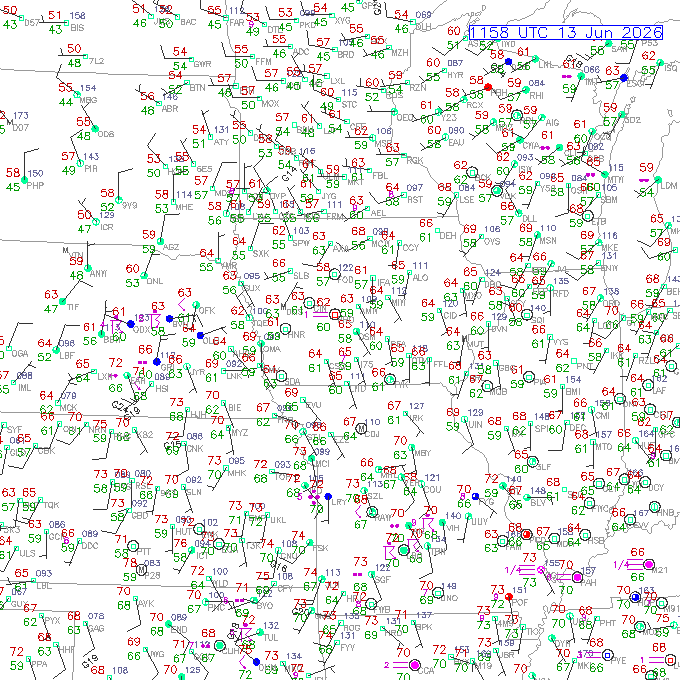Select the green station dot at PHP
Screen dimensions: 680x680
click(x=24, y=180)
